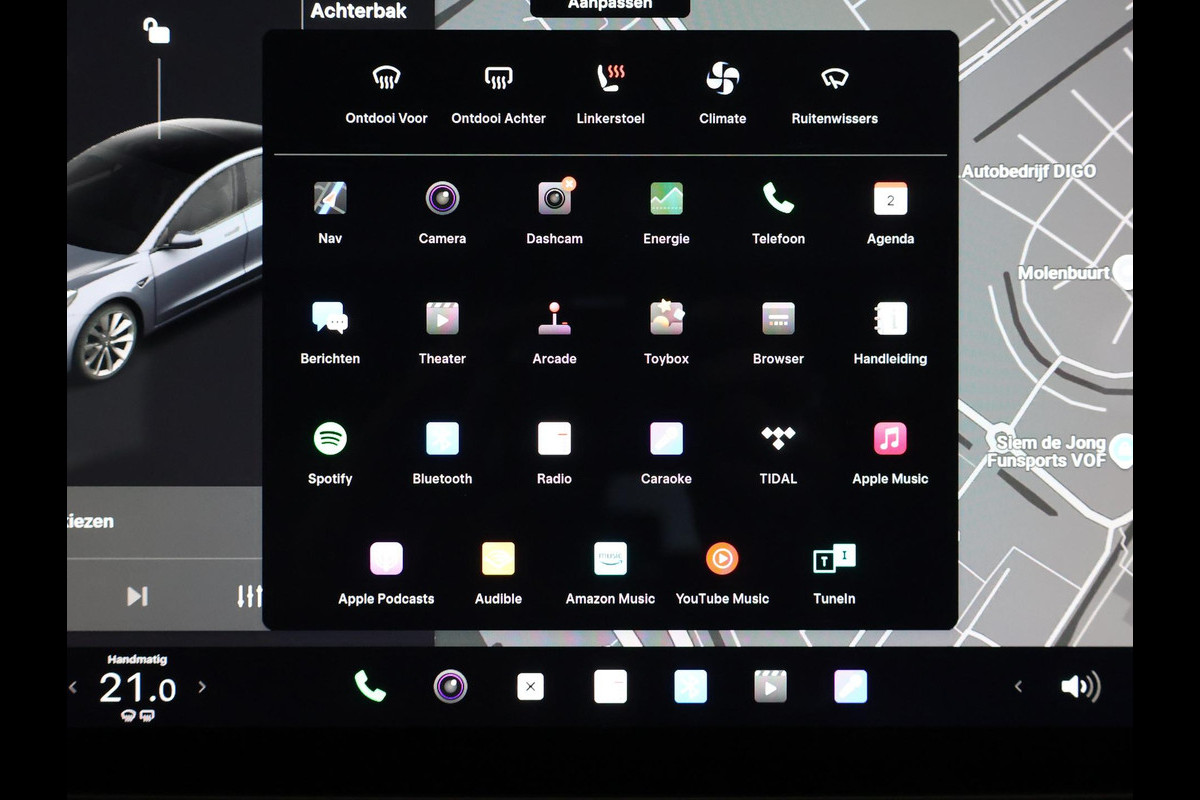This screenshot has width=1200, height=800.
Task: Open the Achterbak trunk control
Action: 358,12
